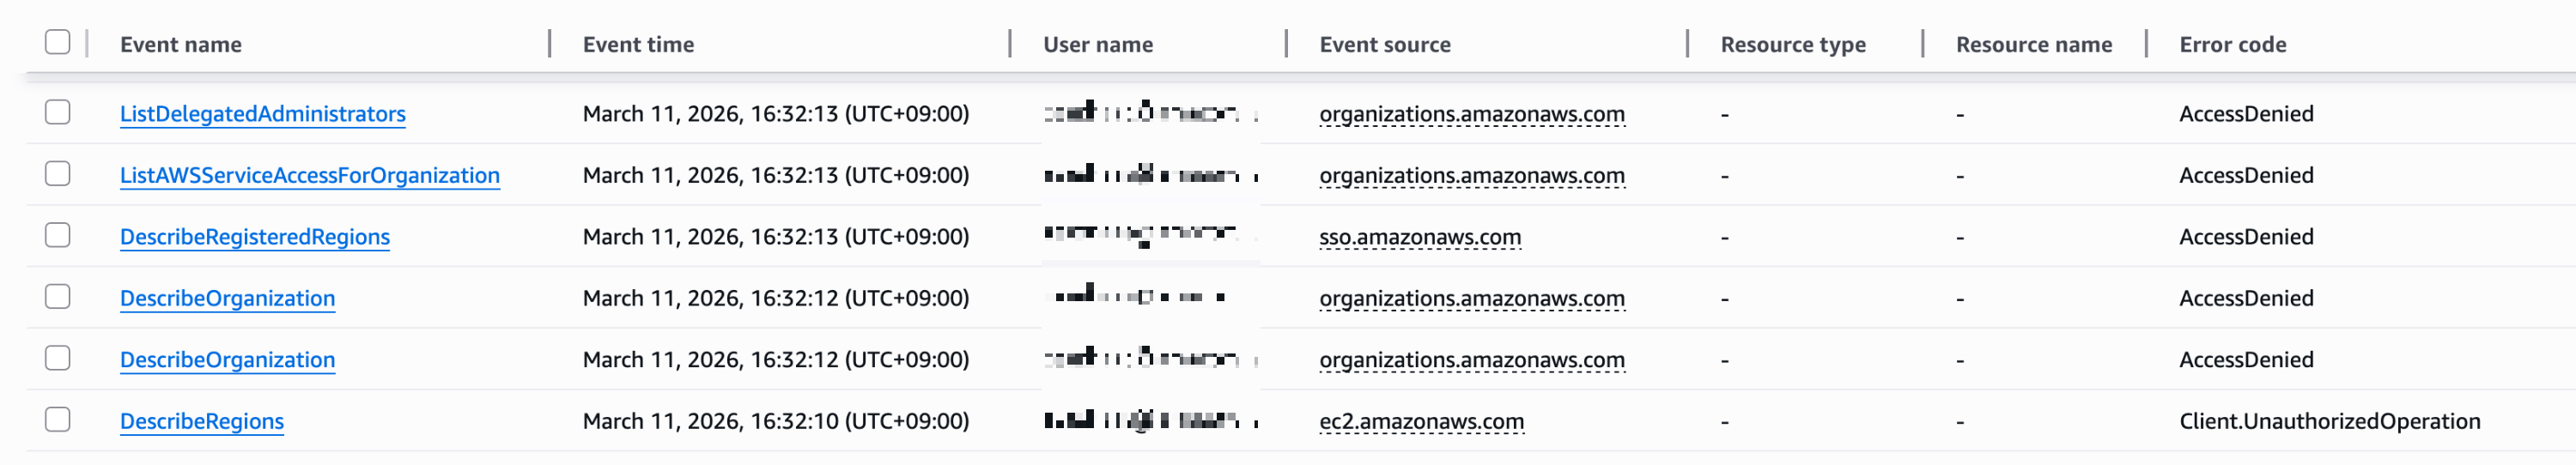The height and width of the screenshot is (465, 2576).
Task: Click the Error code column header
Action: point(2233,45)
